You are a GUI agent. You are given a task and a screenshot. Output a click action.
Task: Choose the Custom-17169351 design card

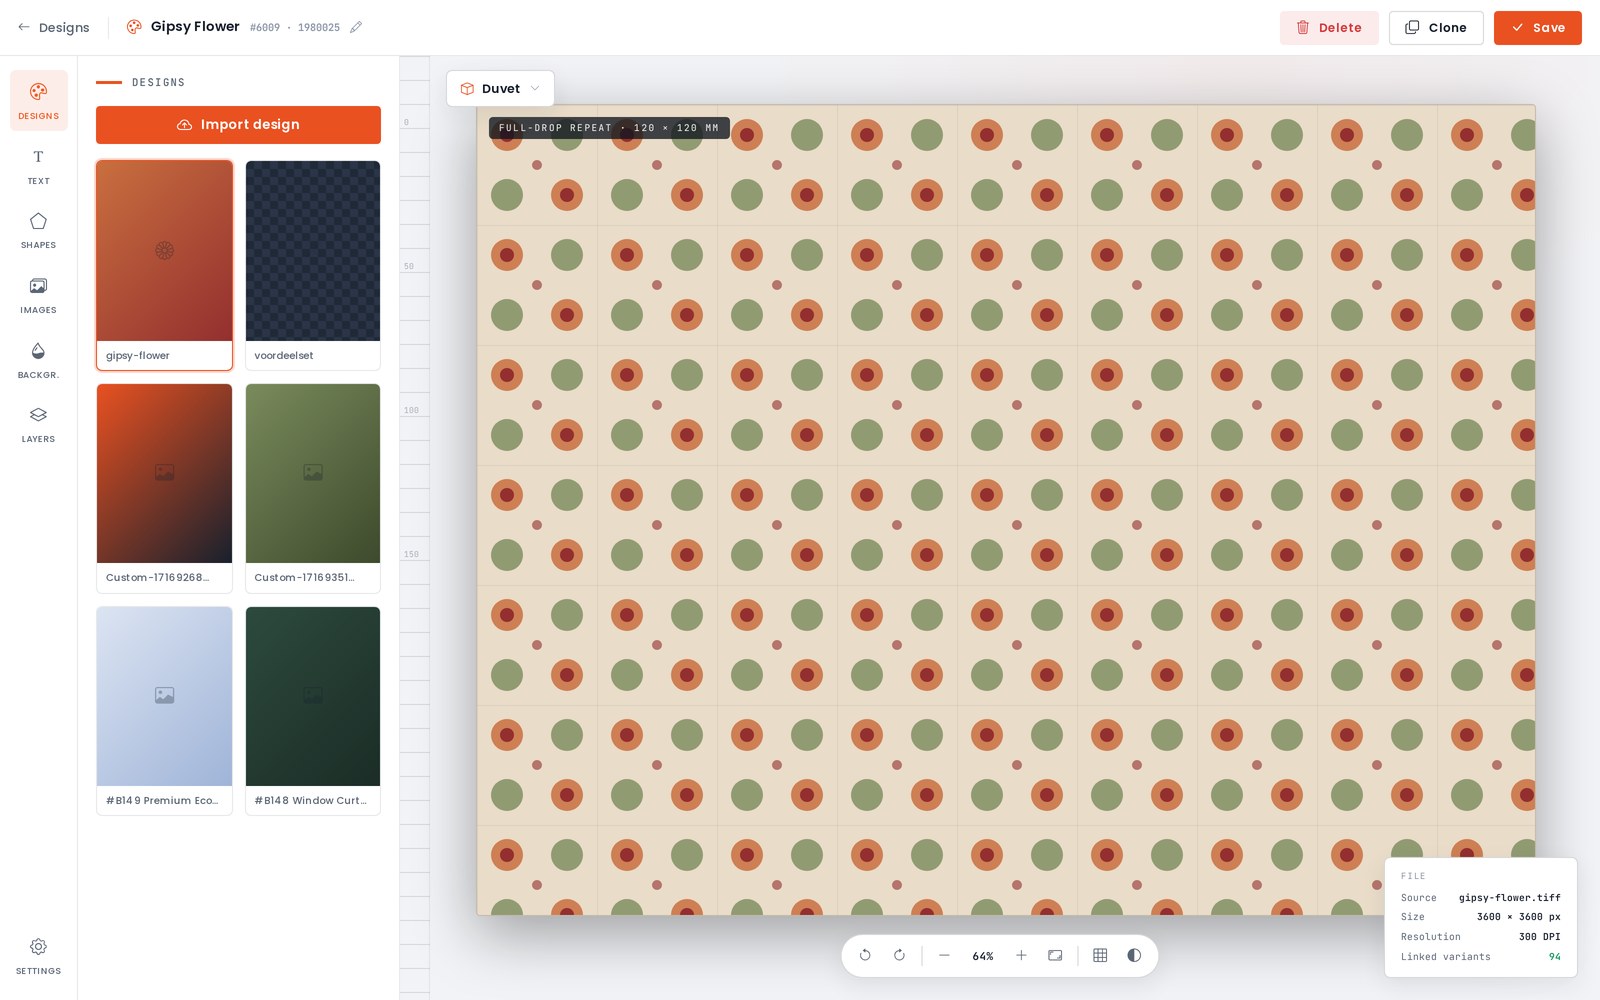[313, 488]
